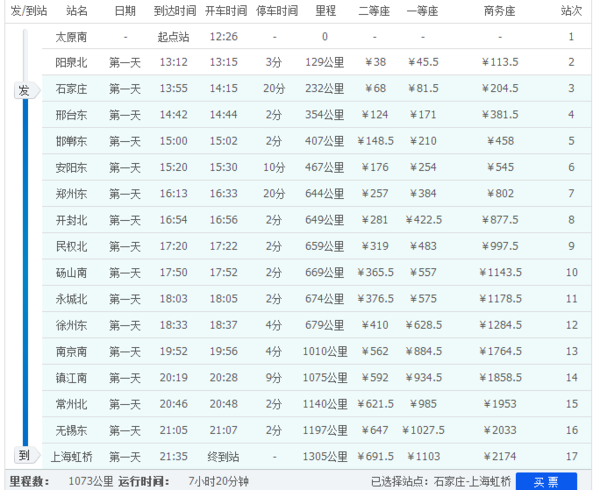Click the blue 买票 buy ticket button

coord(546,482)
